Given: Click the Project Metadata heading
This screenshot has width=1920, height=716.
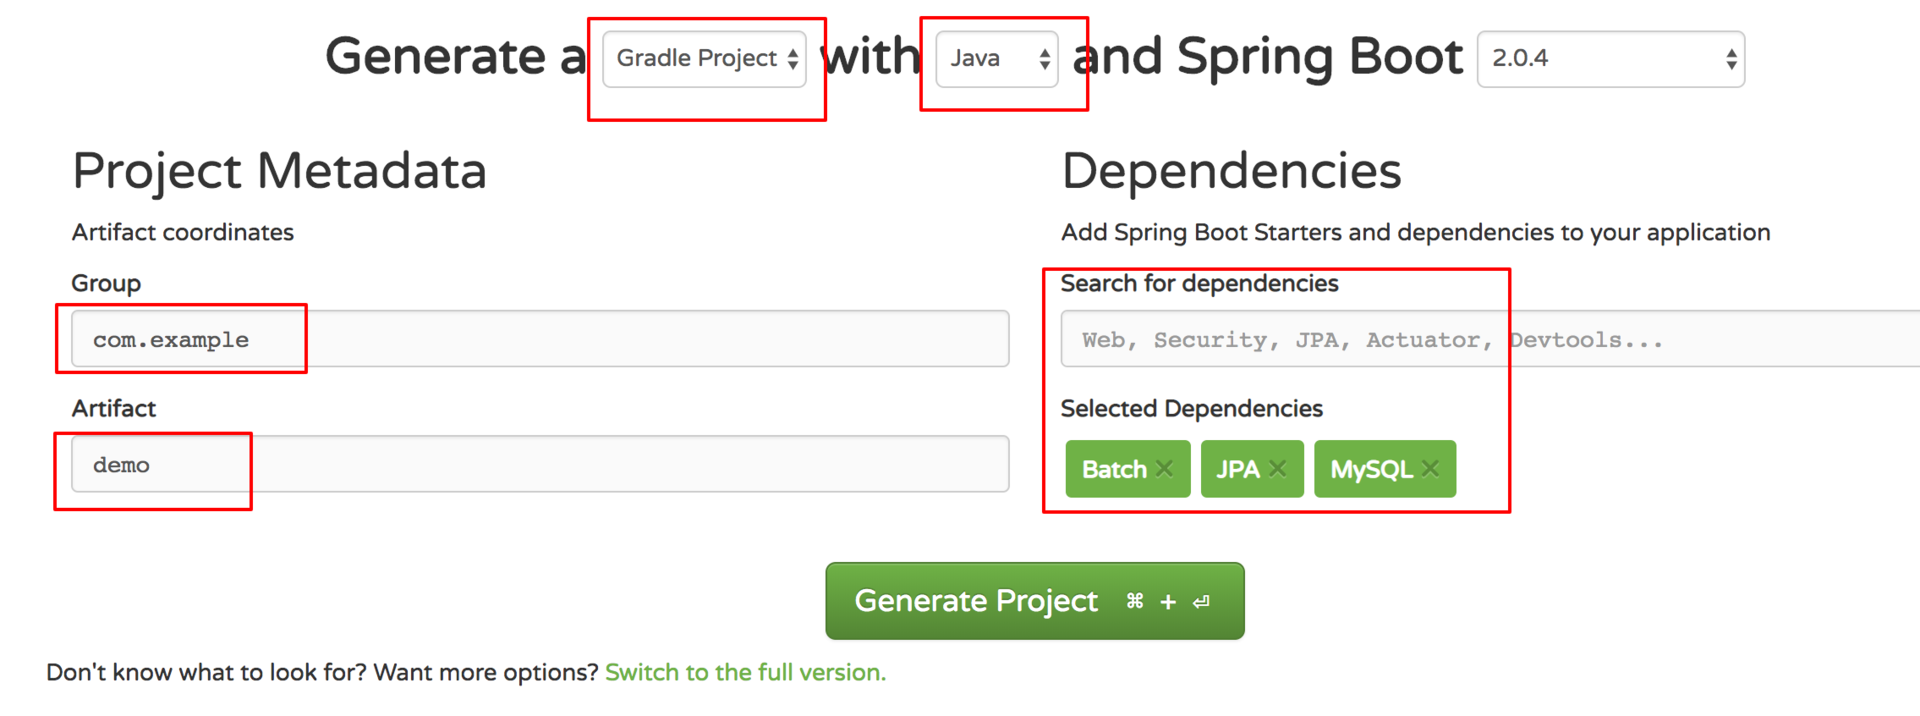Looking at the screenshot, I should 279,171.
